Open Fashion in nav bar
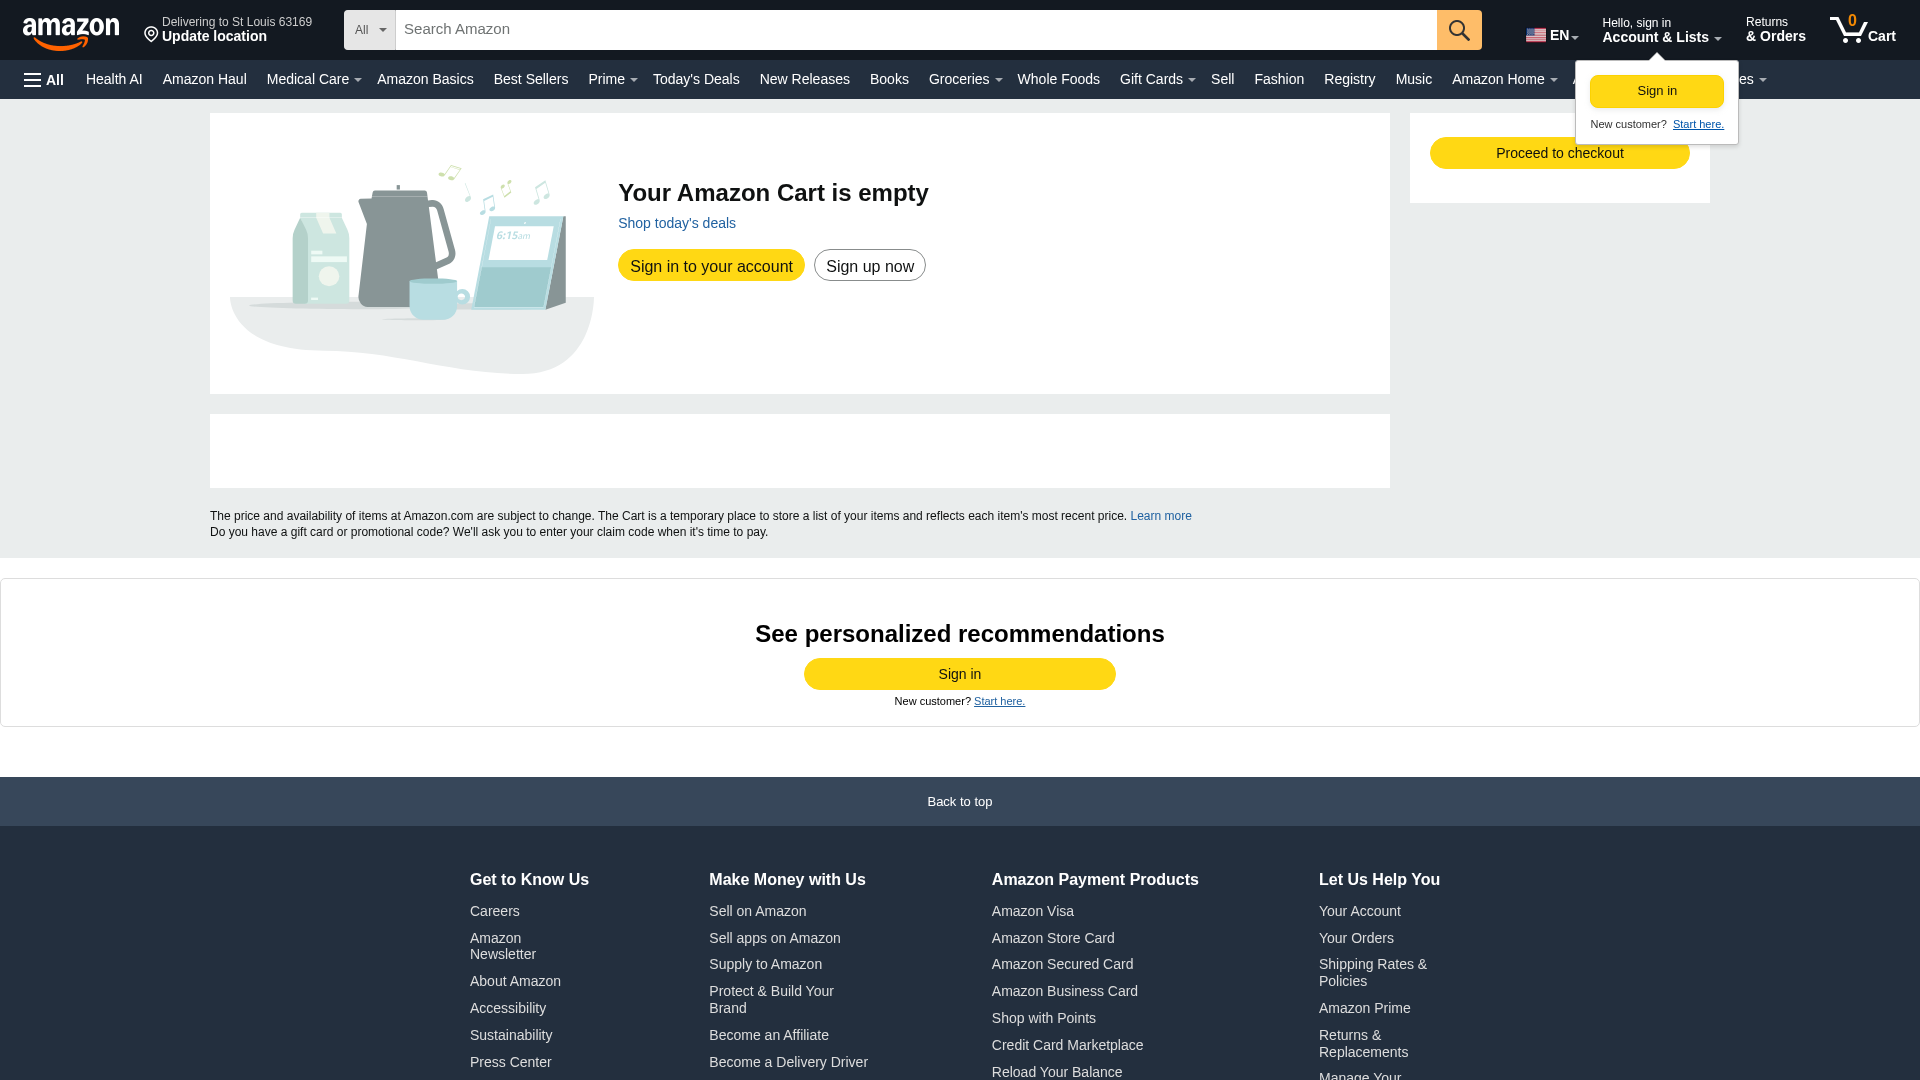This screenshot has height=1080, width=1920. (1279, 79)
